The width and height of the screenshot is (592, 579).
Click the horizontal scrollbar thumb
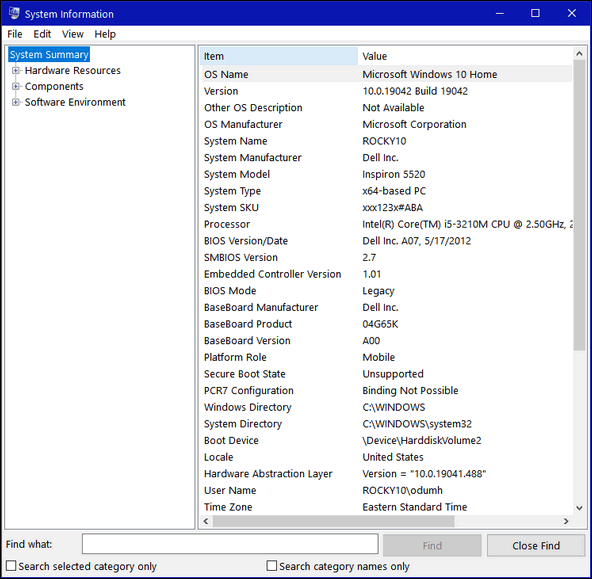coord(333,521)
